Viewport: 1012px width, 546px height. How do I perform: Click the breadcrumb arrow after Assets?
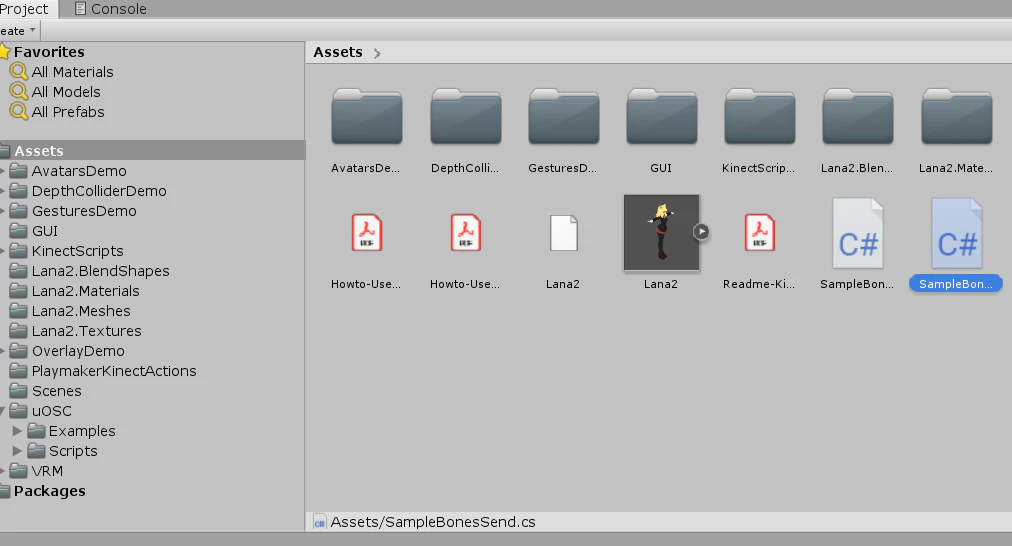coord(377,53)
